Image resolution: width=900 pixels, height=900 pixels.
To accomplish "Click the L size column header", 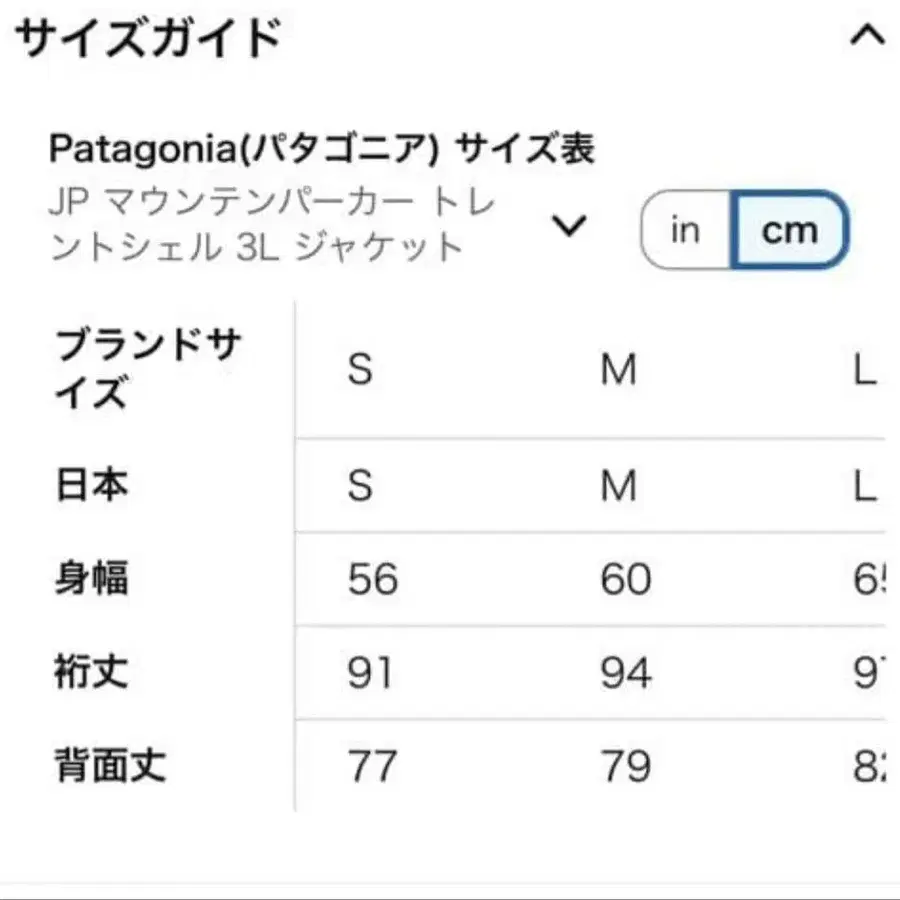I will (x=863, y=370).
